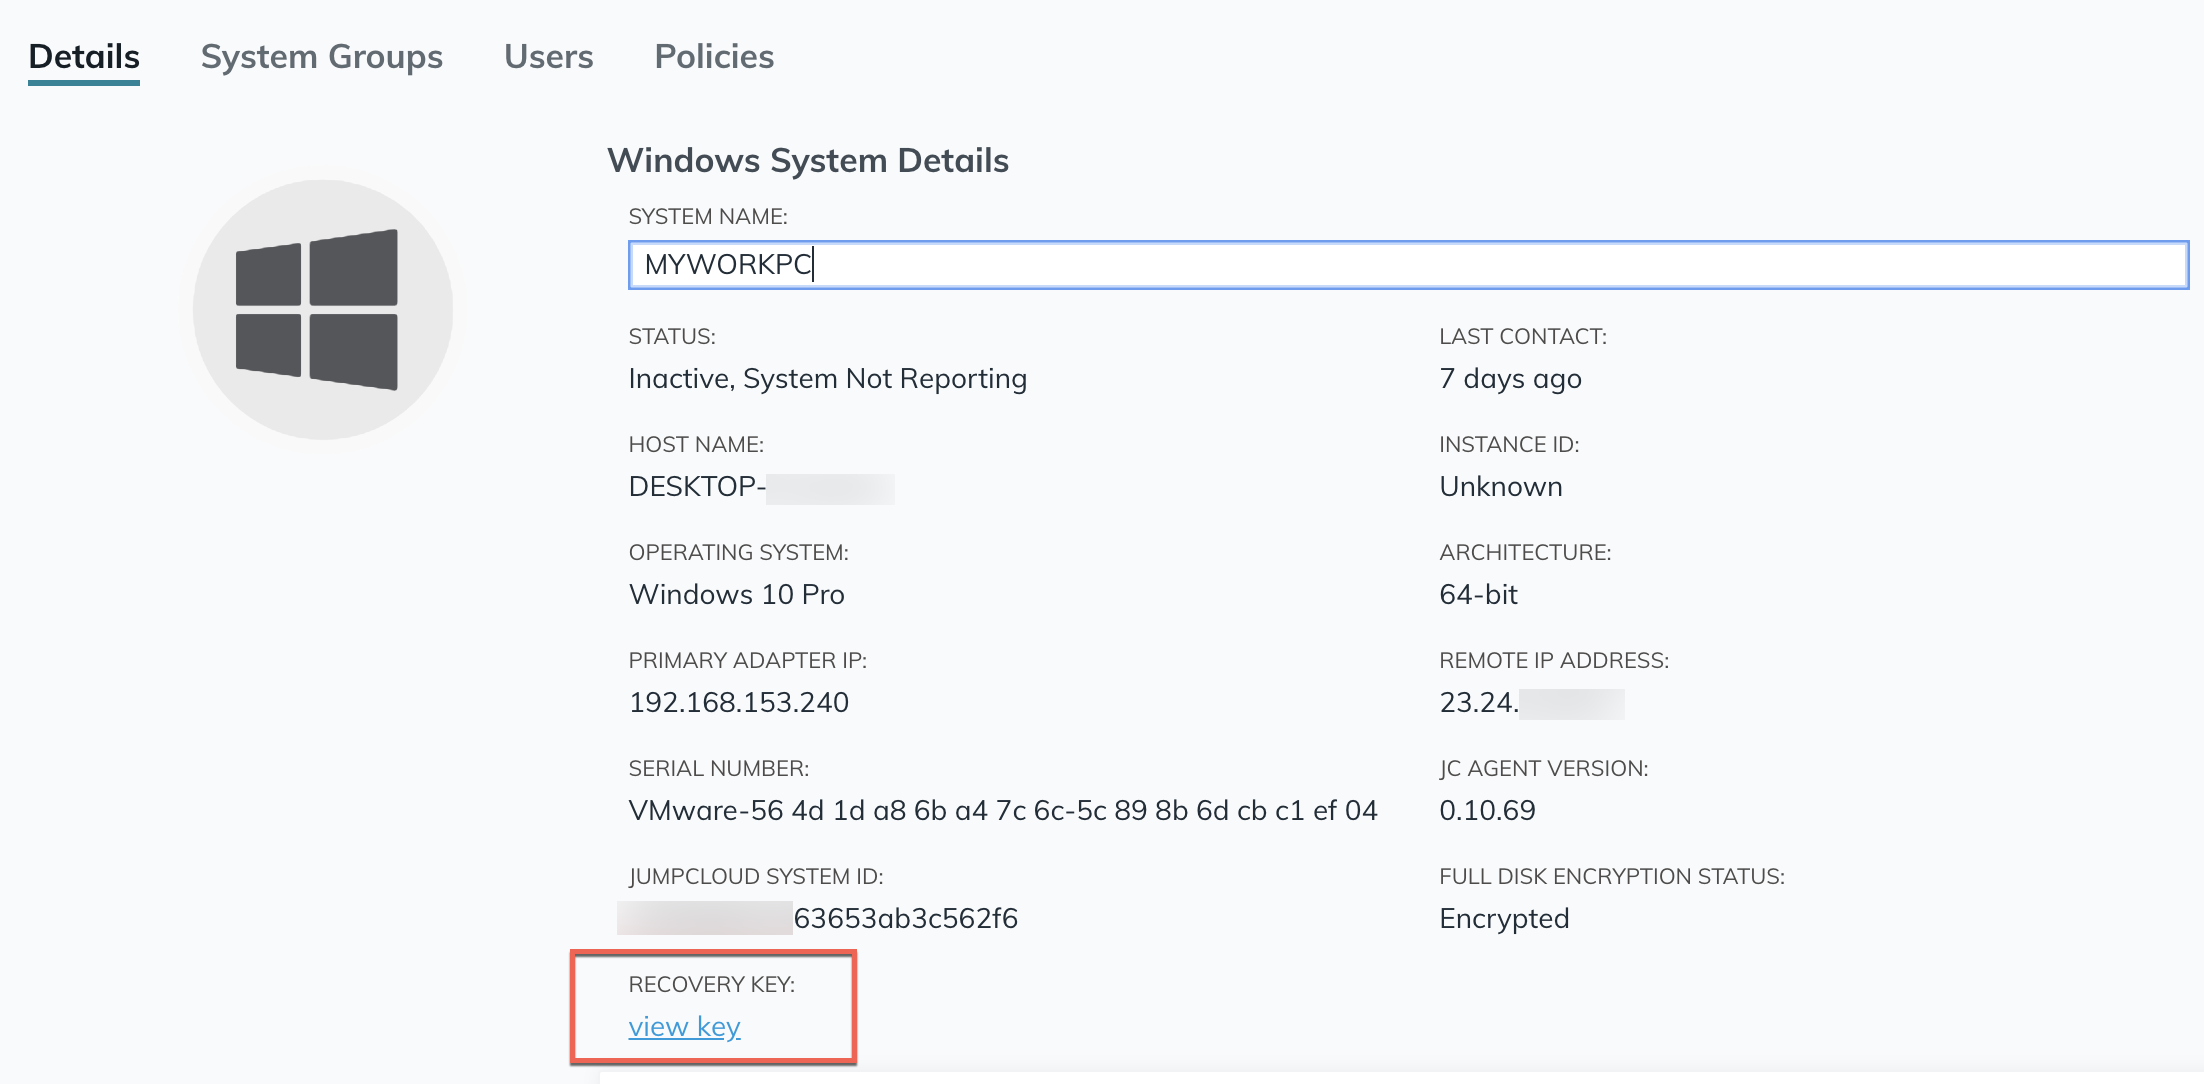The image size is (2204, 1084).
Task: Open the Users tab
Action: (x=548, y=57)
